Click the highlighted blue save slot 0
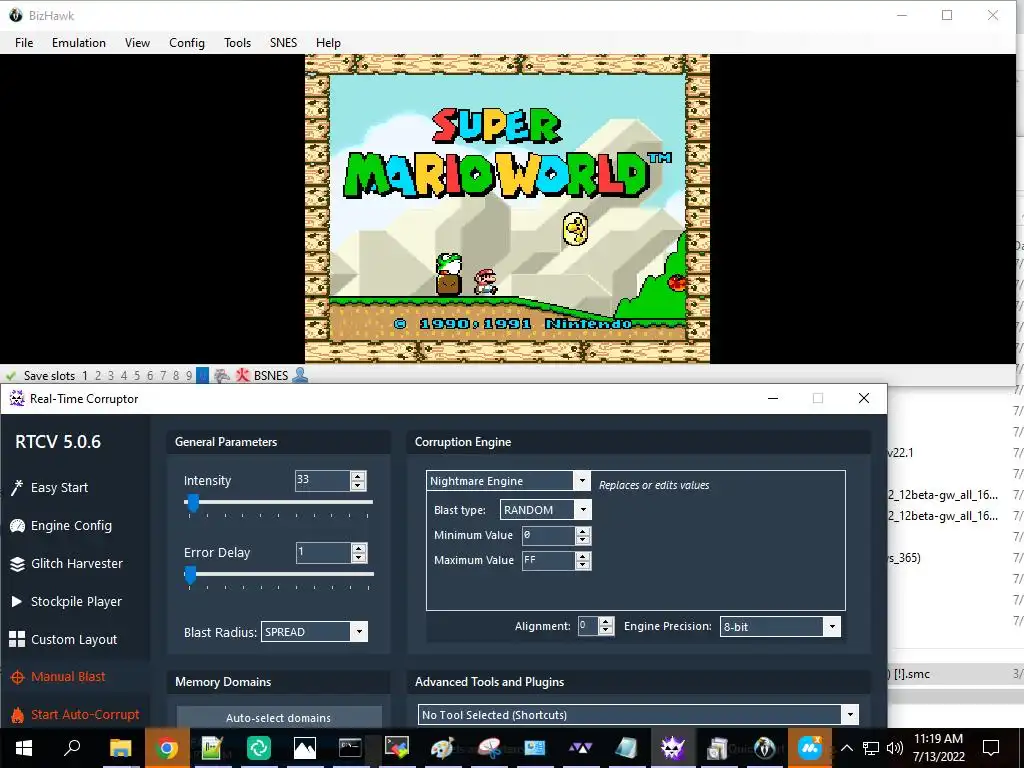This screenshot has width=1024, height=768. pyautogui.click(x=202, y=376)
